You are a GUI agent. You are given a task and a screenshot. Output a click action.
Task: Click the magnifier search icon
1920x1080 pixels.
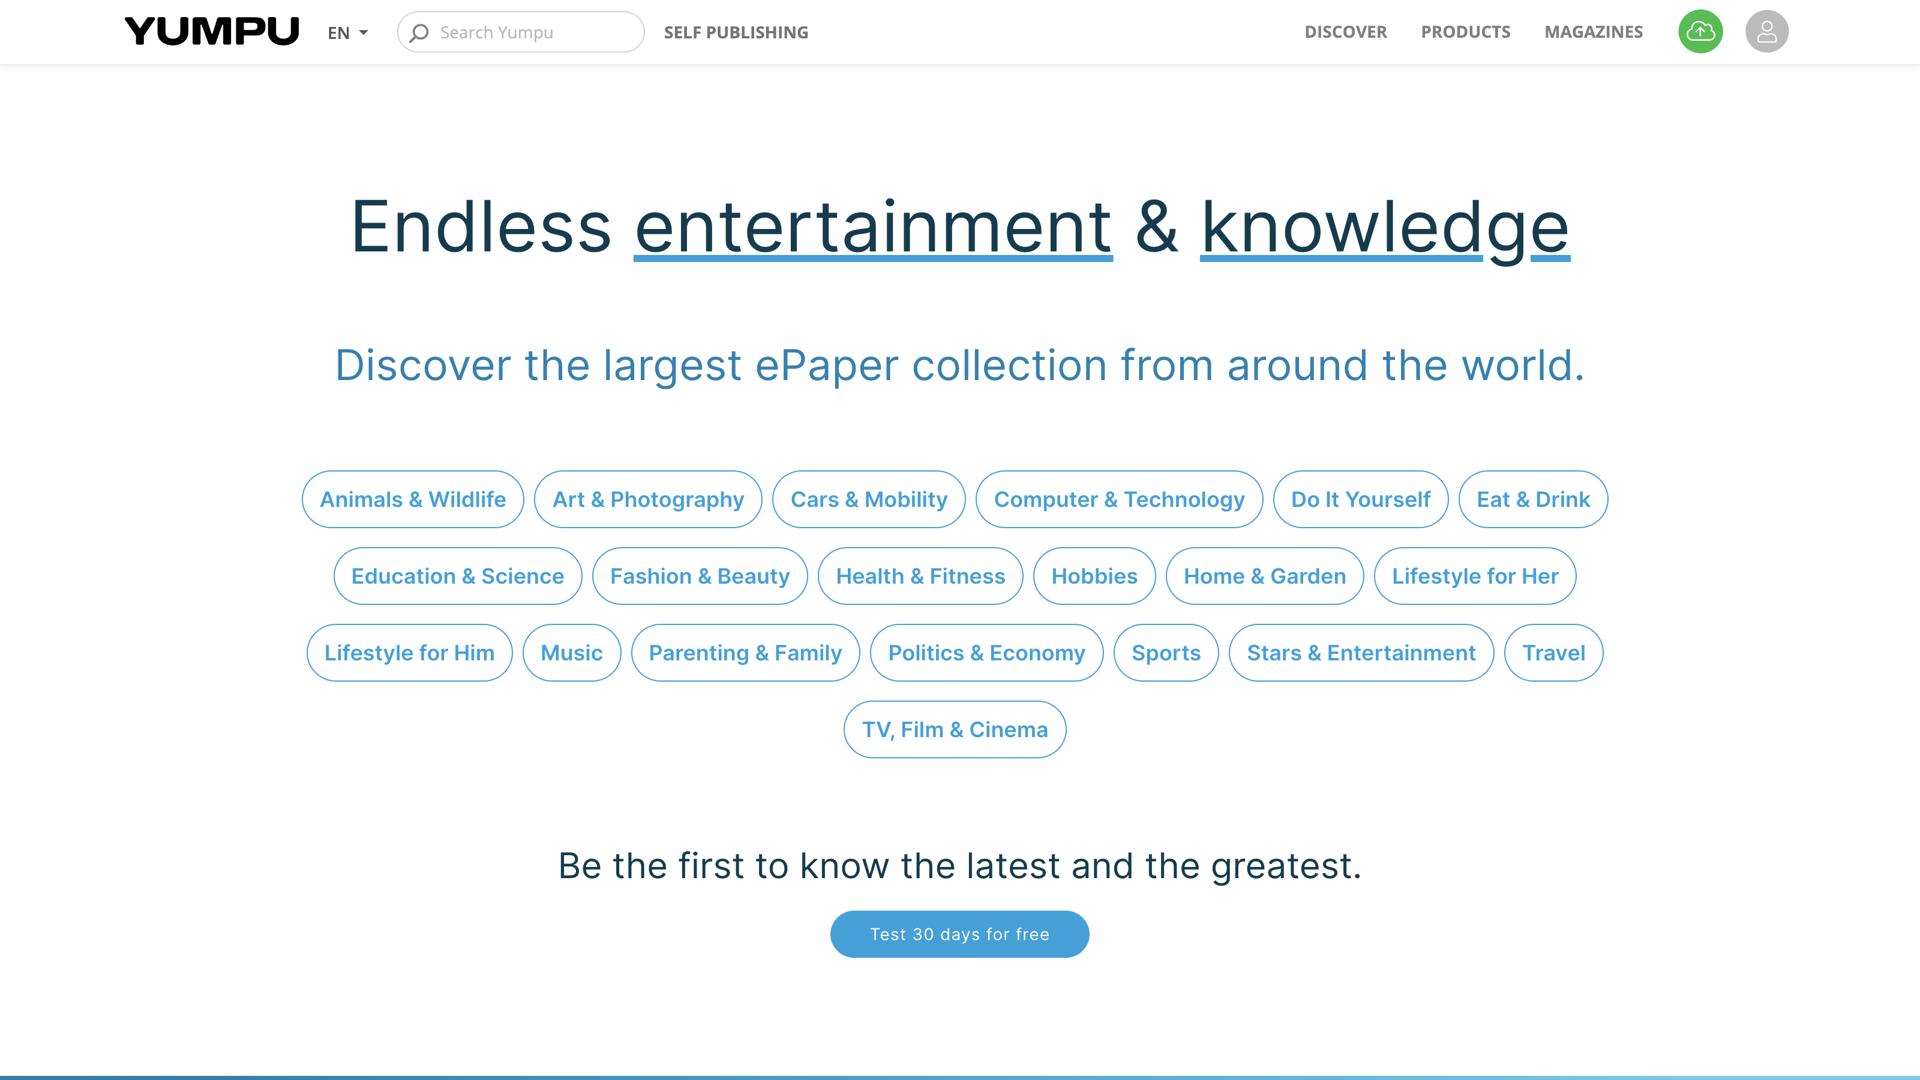pyautogui.click(x=419, y=33)
